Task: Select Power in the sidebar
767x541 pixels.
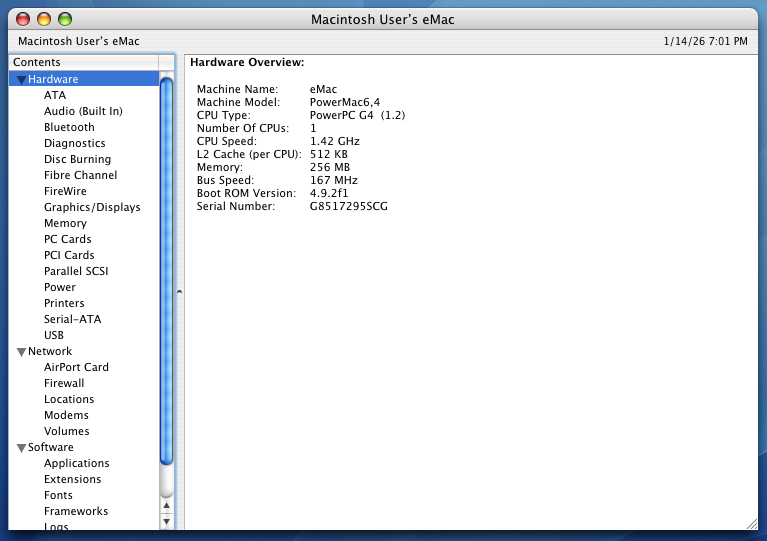Action: (x=60, y=287)
